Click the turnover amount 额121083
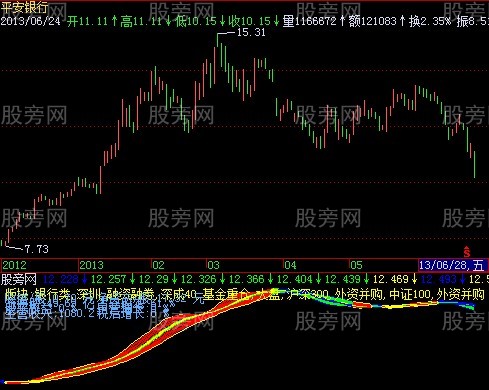The height and width of the screenshot is (390, 489). coord(373,22)
